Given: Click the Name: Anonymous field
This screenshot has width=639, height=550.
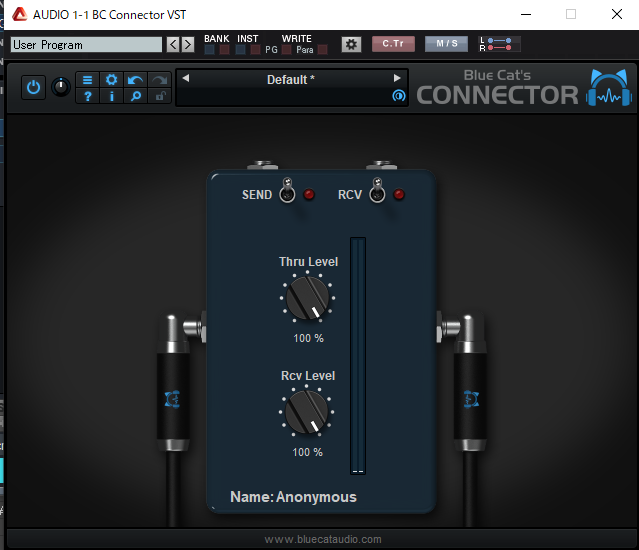Looking at the screenshot, I should coord(293,497).
